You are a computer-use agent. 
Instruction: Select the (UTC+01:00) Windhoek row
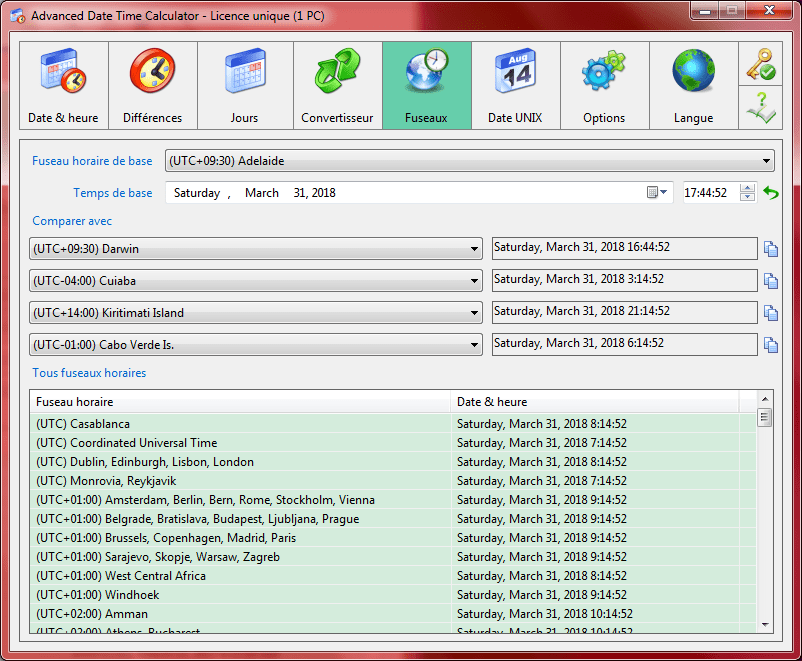tap(393, 594)
